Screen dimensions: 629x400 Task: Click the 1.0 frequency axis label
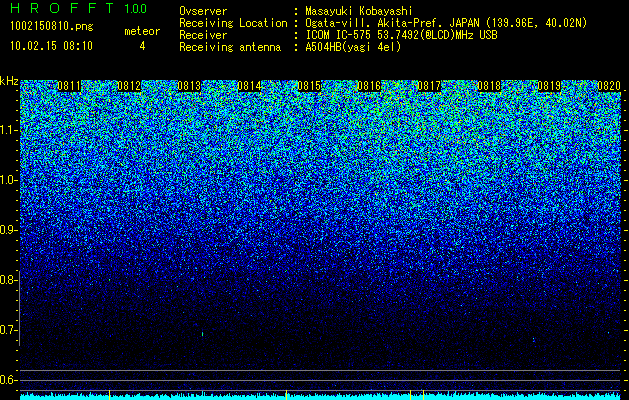tap(9, 180)
